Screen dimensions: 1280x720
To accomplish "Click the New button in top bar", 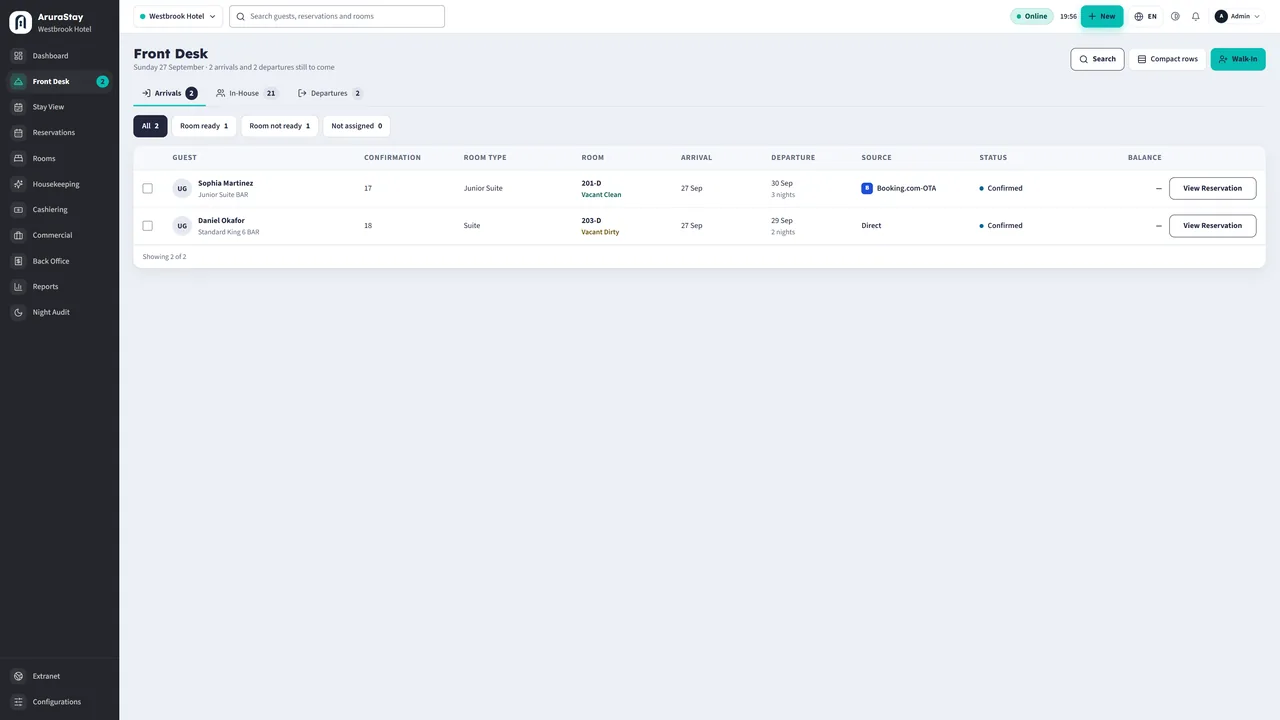I will 1102,16.
